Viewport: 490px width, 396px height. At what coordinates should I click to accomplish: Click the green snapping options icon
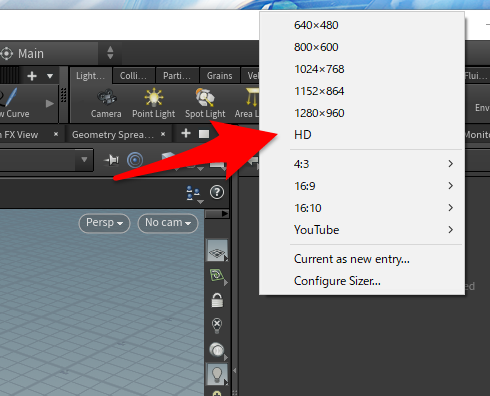[217, 276]
